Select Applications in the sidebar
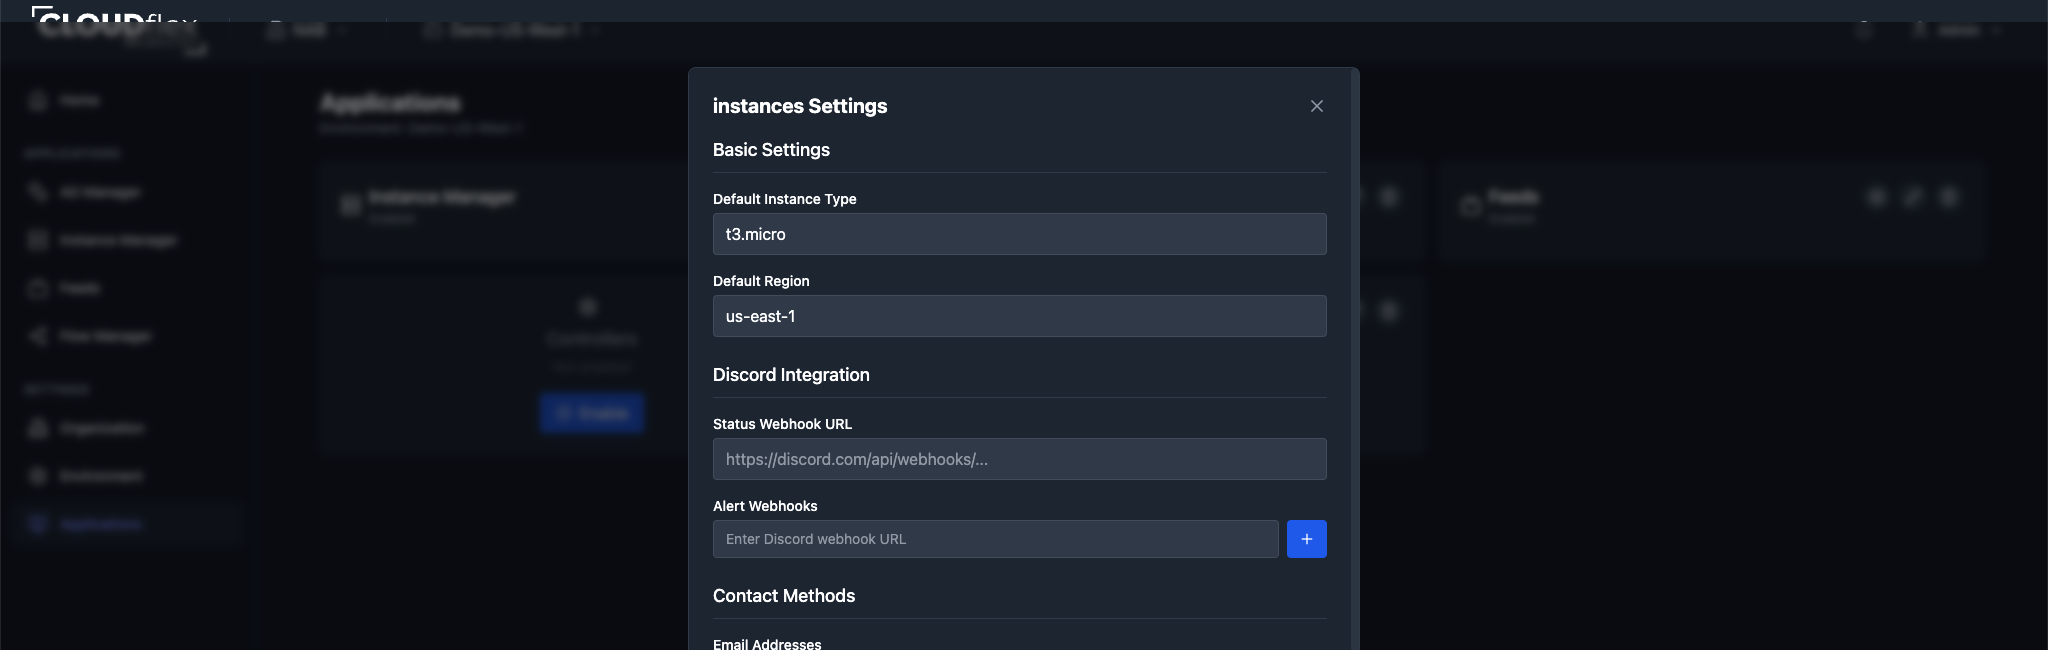This screenshot has width=2048, height=650. point(100,524)
